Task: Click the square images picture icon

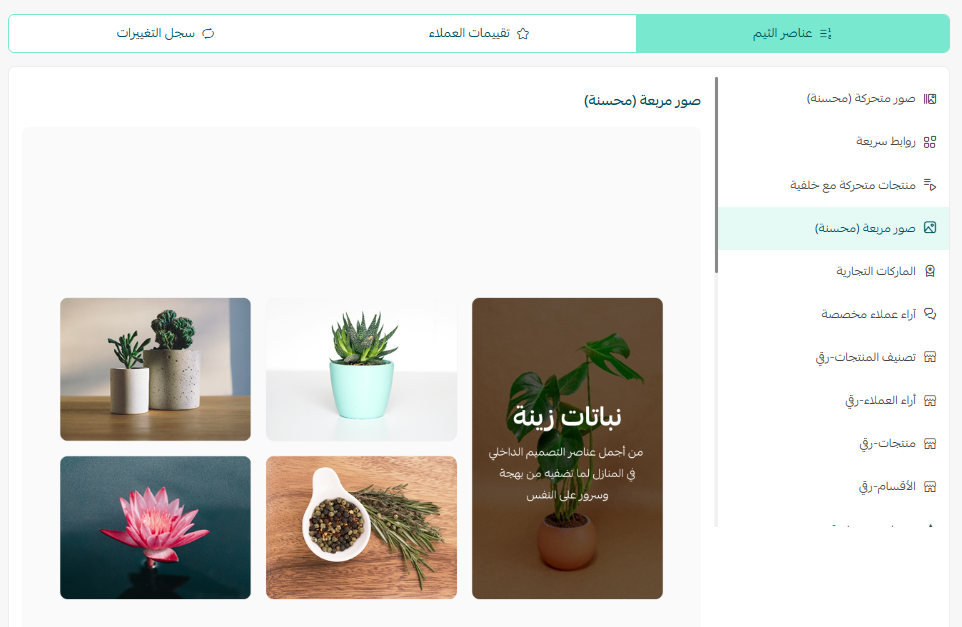Action: coord(930,228)
